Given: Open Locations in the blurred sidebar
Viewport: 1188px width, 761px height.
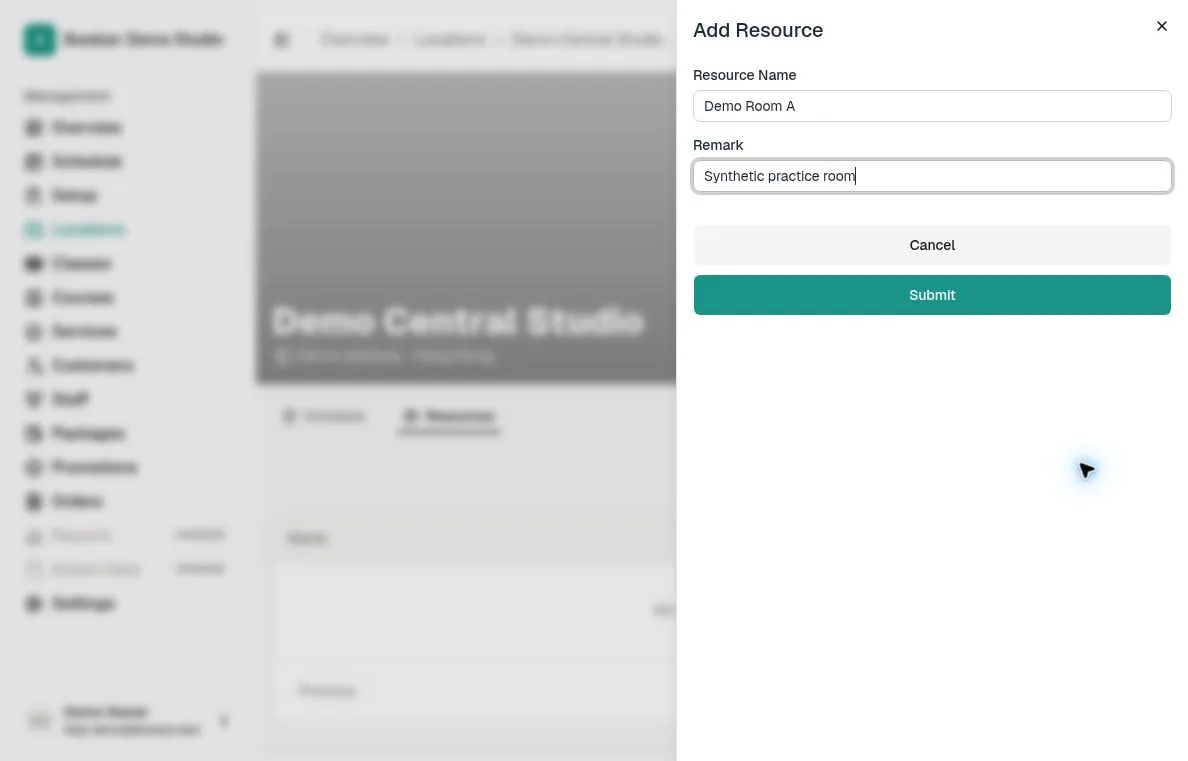Looking at the screenshot, I should coord(74,229).
